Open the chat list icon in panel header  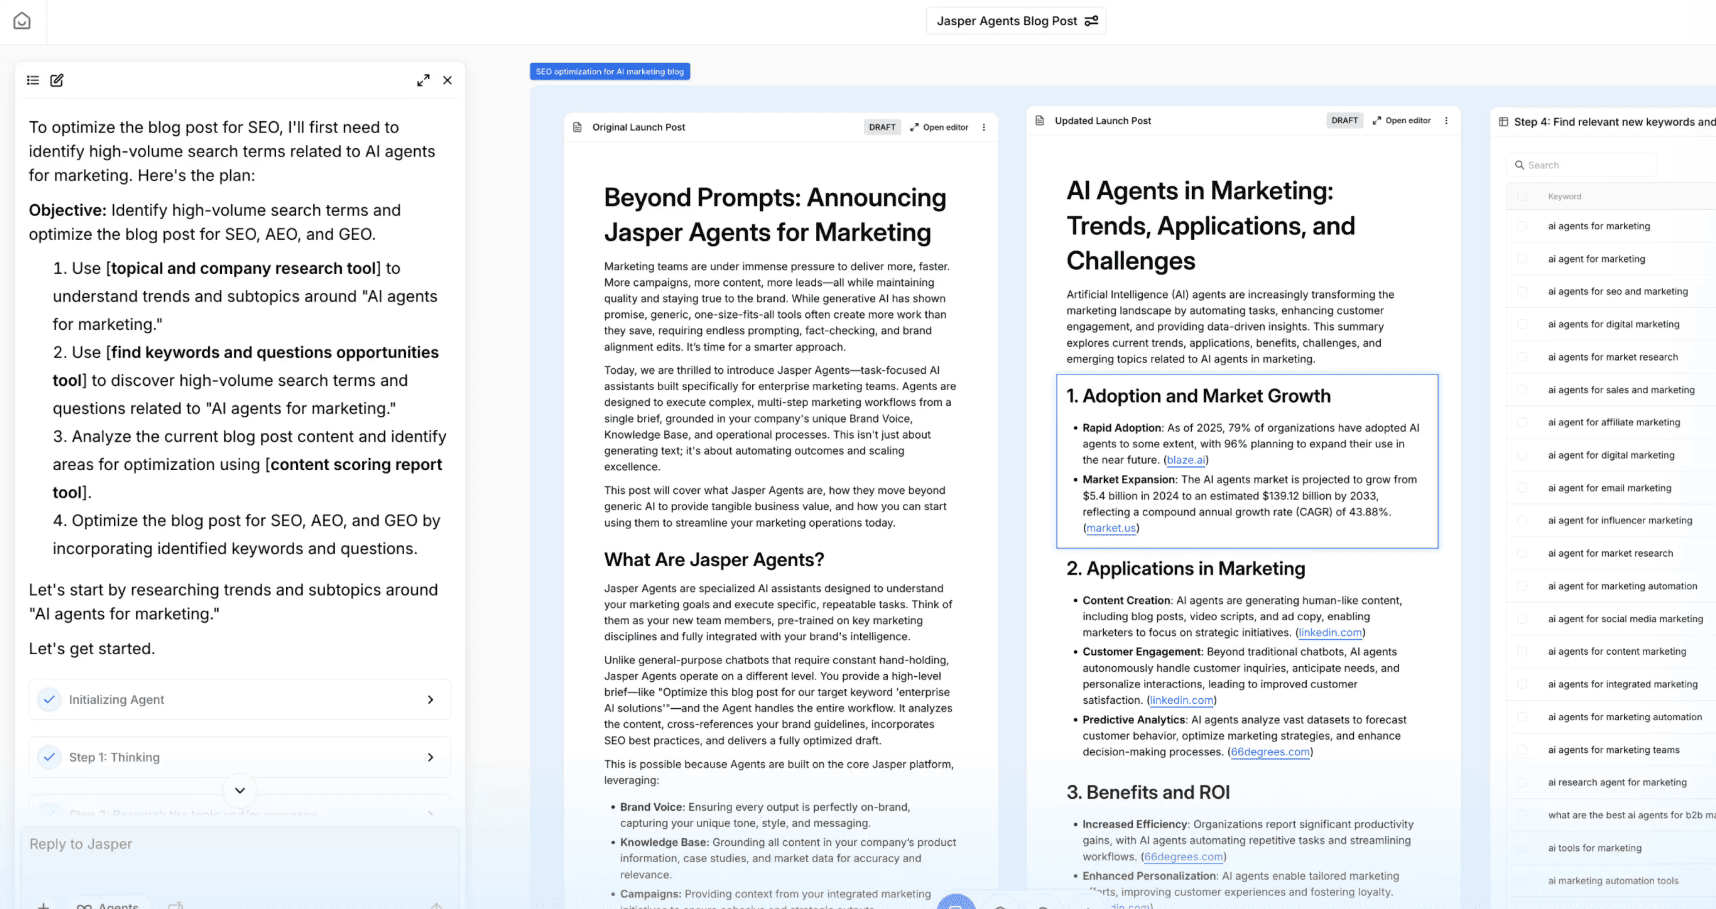point(33,80)
